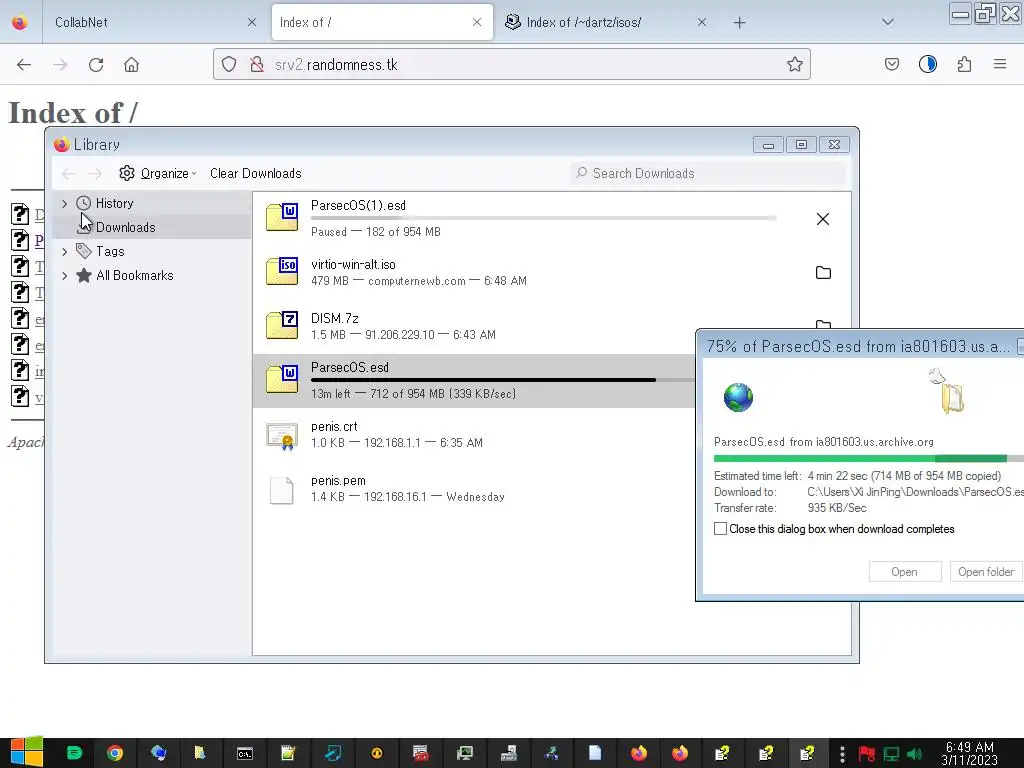The height and width of the screenshot is (768, 1024).
Task: List all tabs dropdown arrow
Action: pos(888,22)
